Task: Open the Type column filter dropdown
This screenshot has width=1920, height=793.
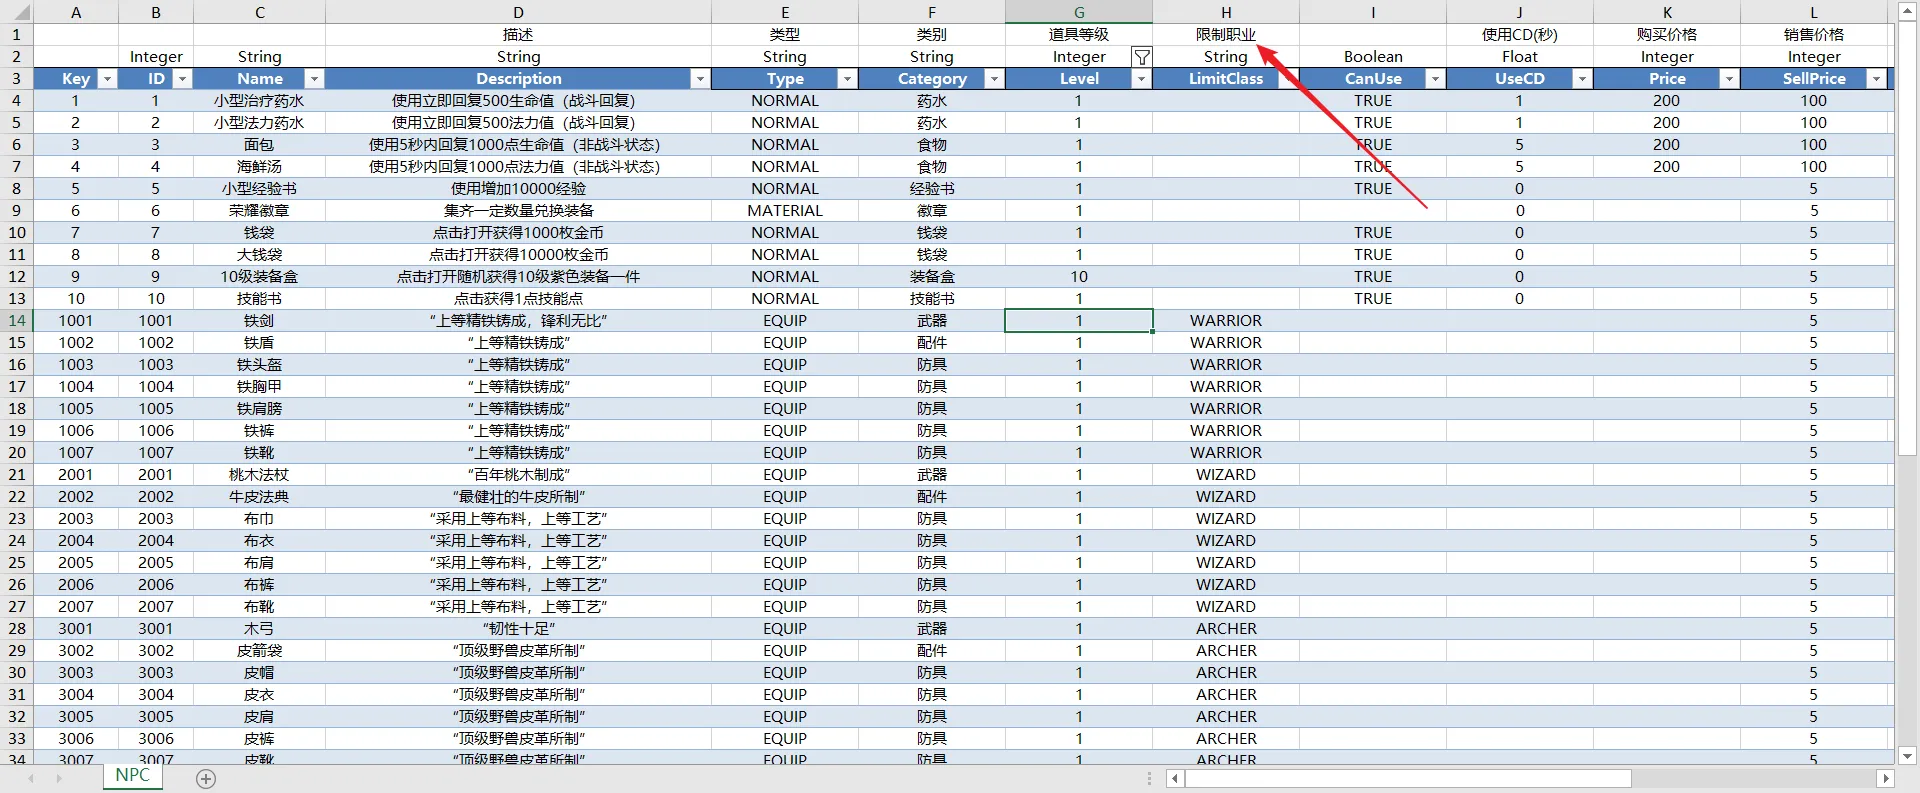Action: [x=846, y=79]
